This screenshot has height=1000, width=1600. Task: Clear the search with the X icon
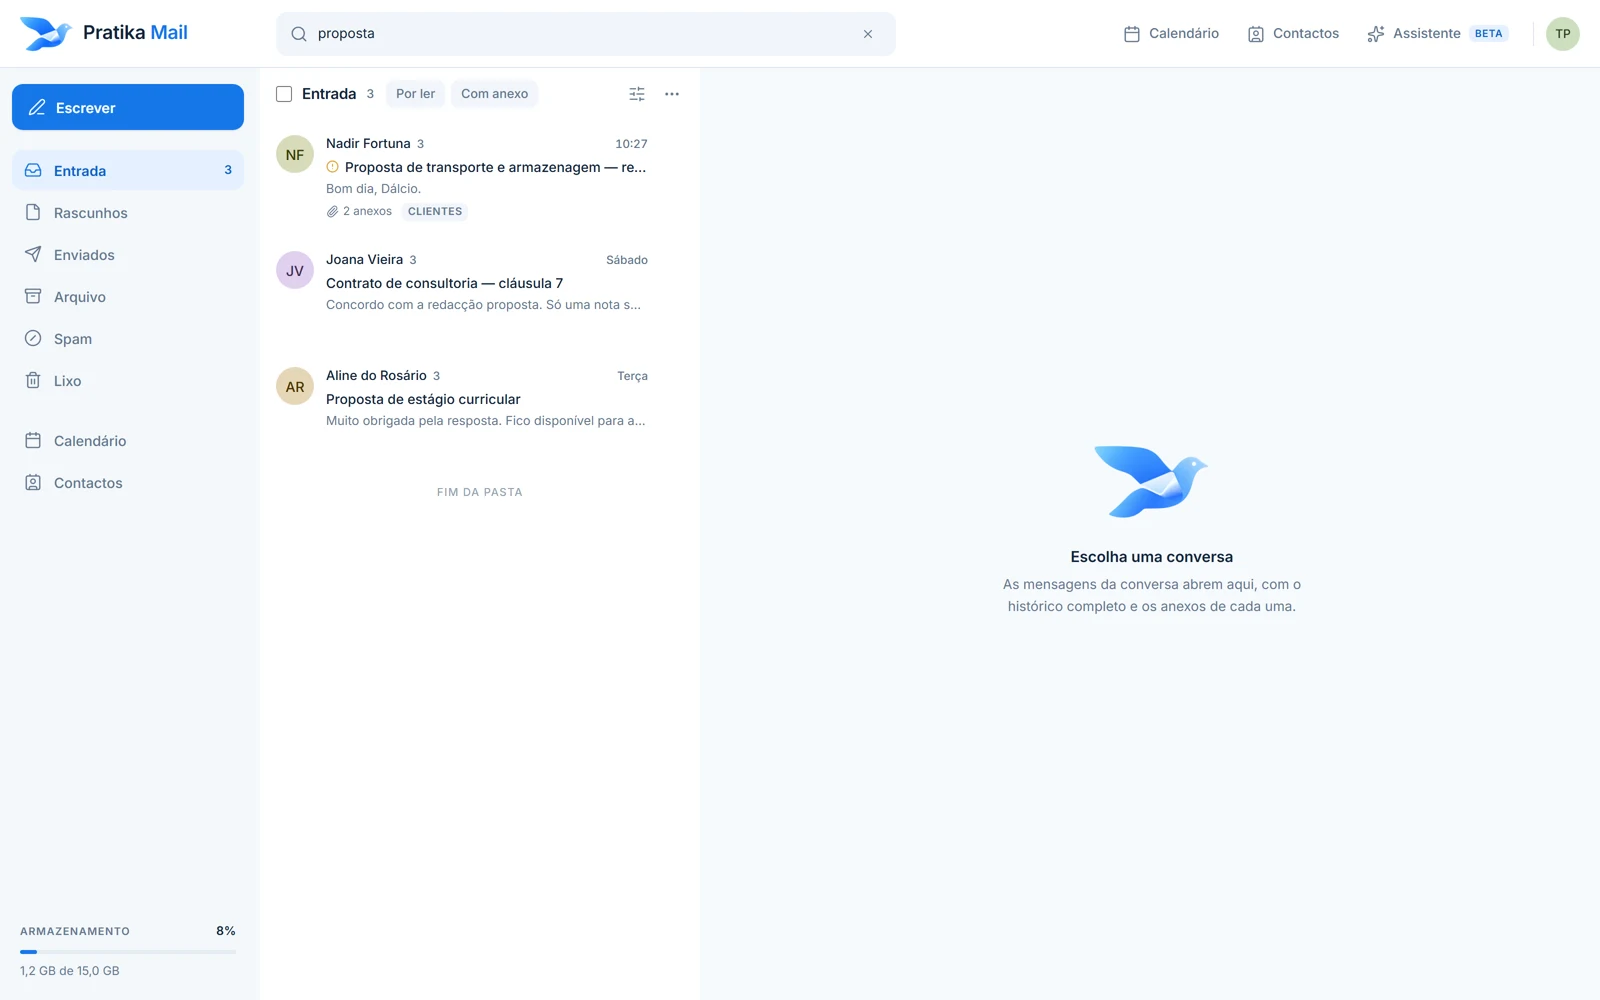pos(868,34)
